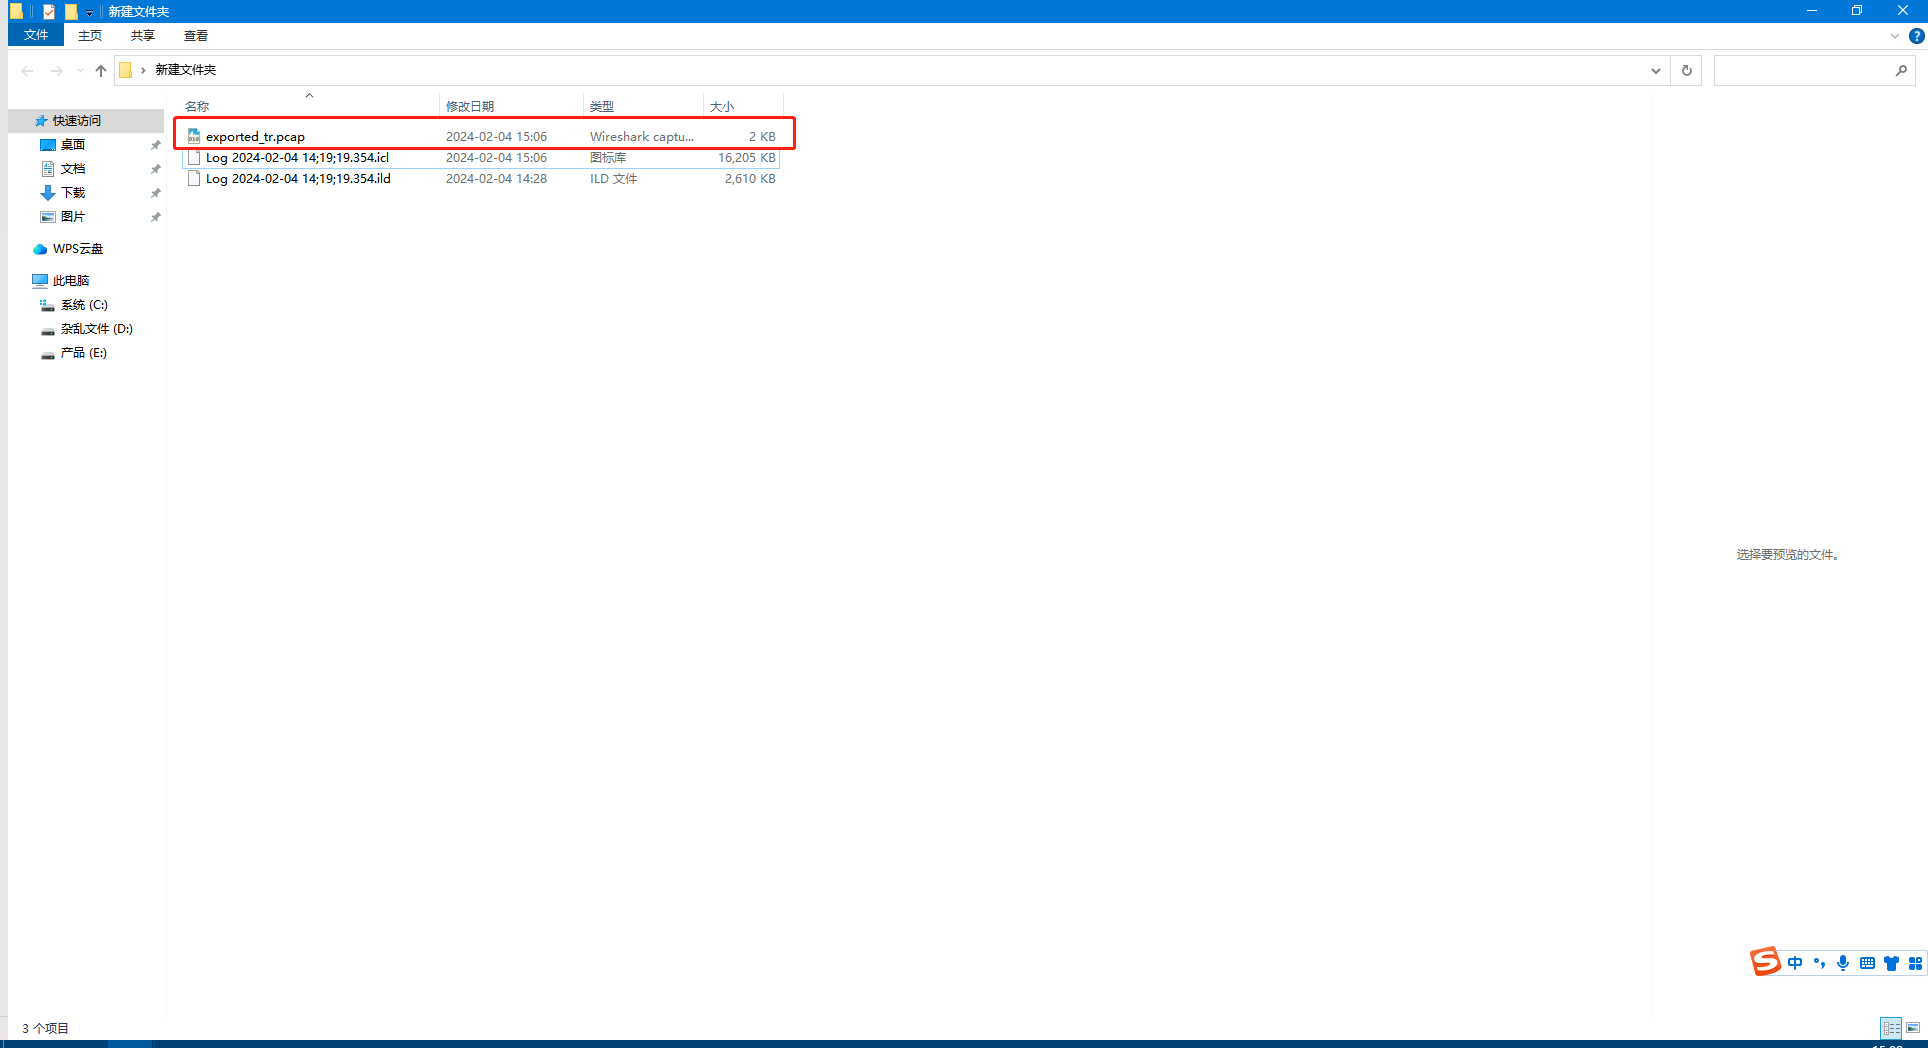Click the file icon of the .ild log
This screenshot has height=1048, width=1928.
tap(194, 179)
